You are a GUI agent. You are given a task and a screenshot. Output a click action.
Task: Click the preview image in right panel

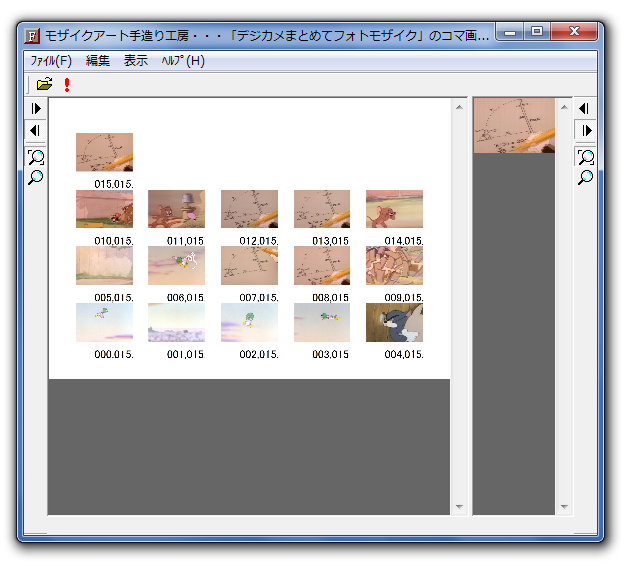514,126
